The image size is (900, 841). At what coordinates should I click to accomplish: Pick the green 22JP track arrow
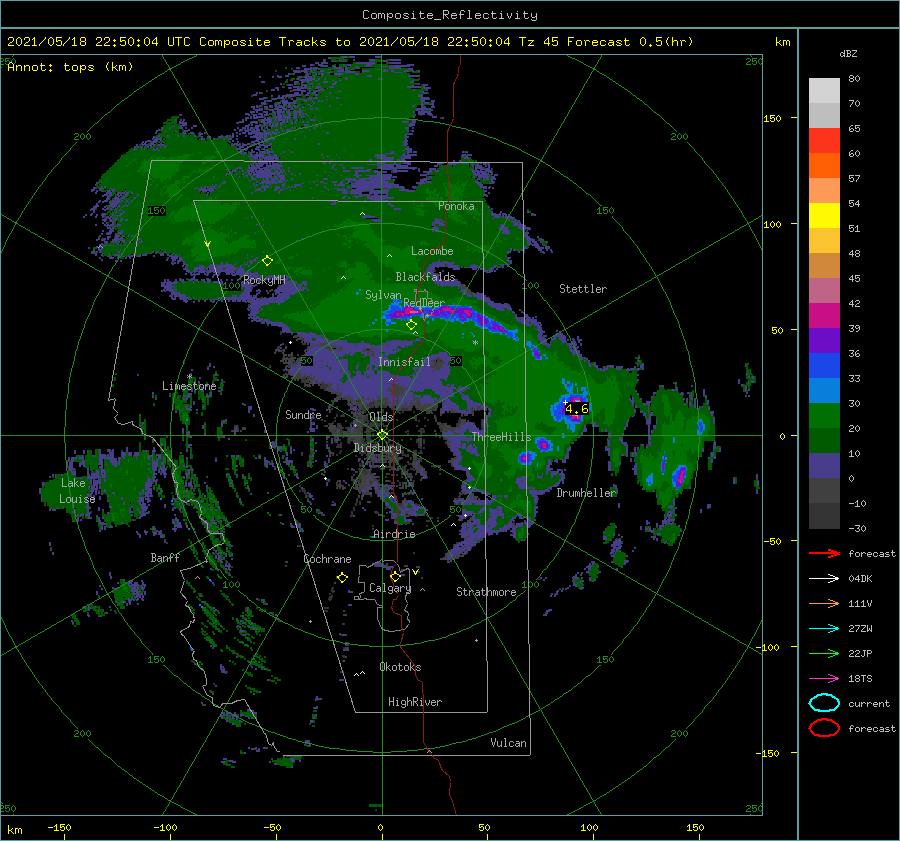824,653
